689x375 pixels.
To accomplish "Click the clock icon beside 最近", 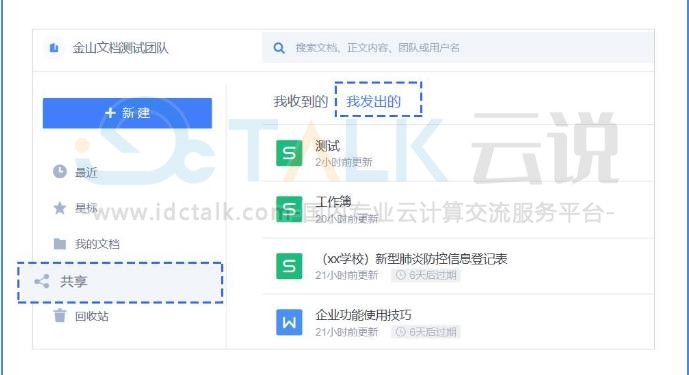I will coord(60,171).
